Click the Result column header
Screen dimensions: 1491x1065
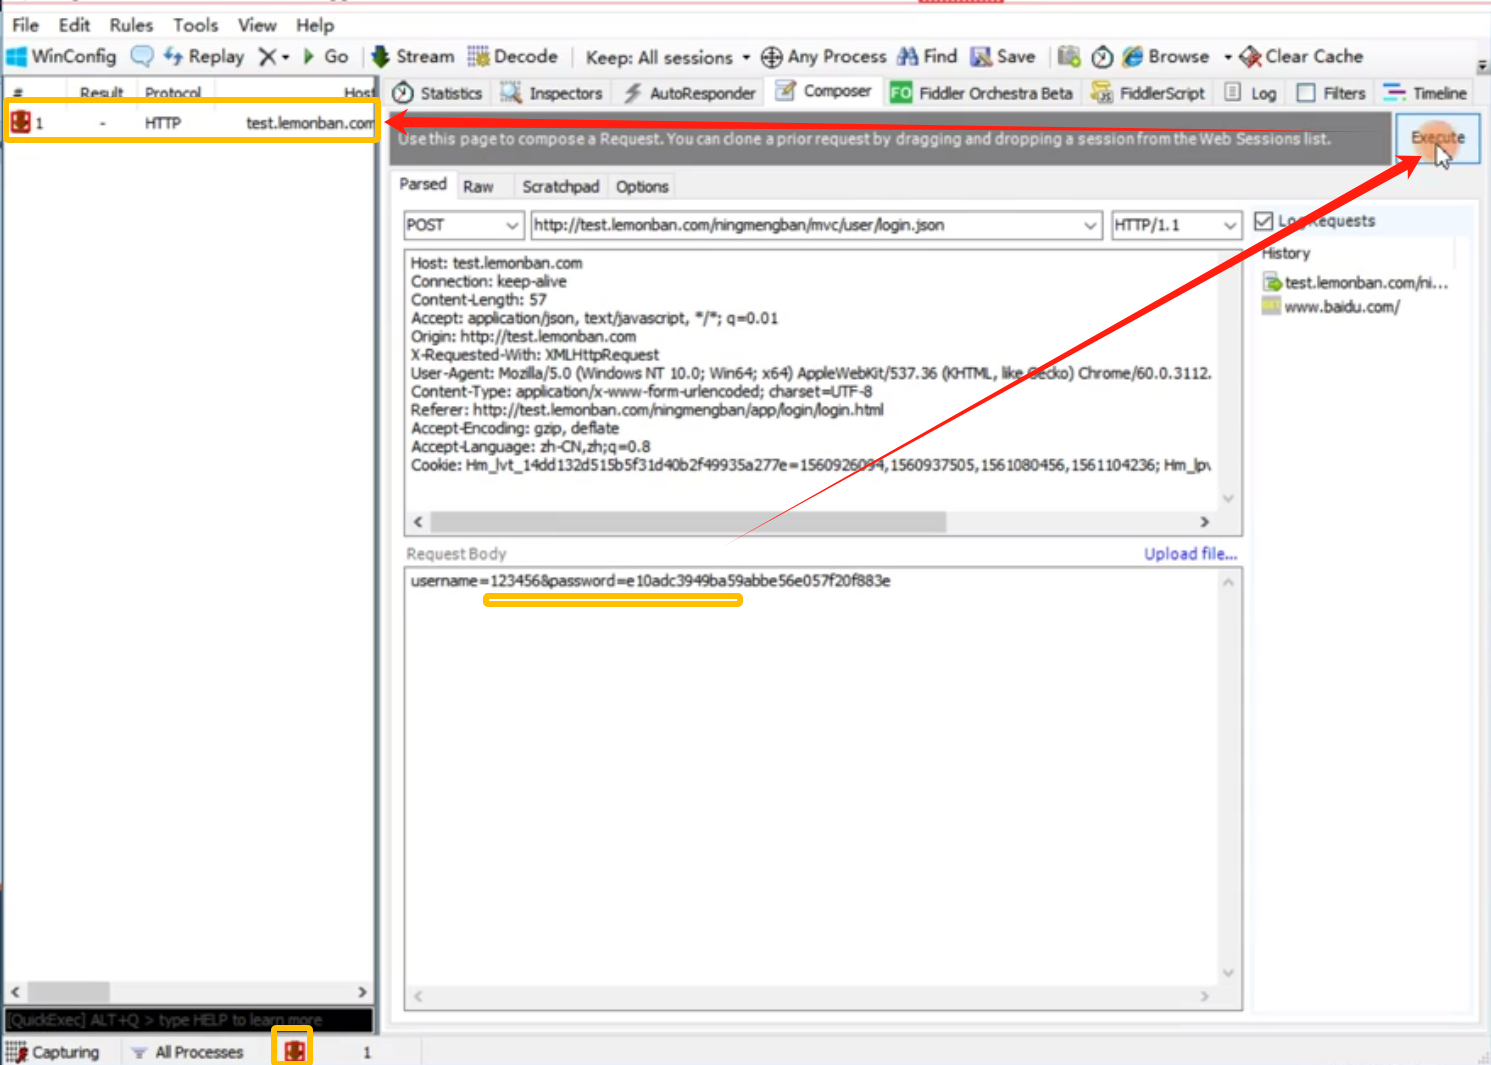coord(101,93)
